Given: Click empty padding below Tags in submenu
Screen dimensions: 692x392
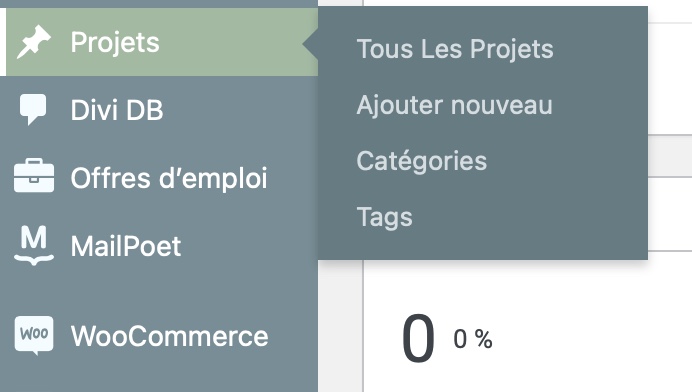Looking at the screenshot, I should coord(483,245).
